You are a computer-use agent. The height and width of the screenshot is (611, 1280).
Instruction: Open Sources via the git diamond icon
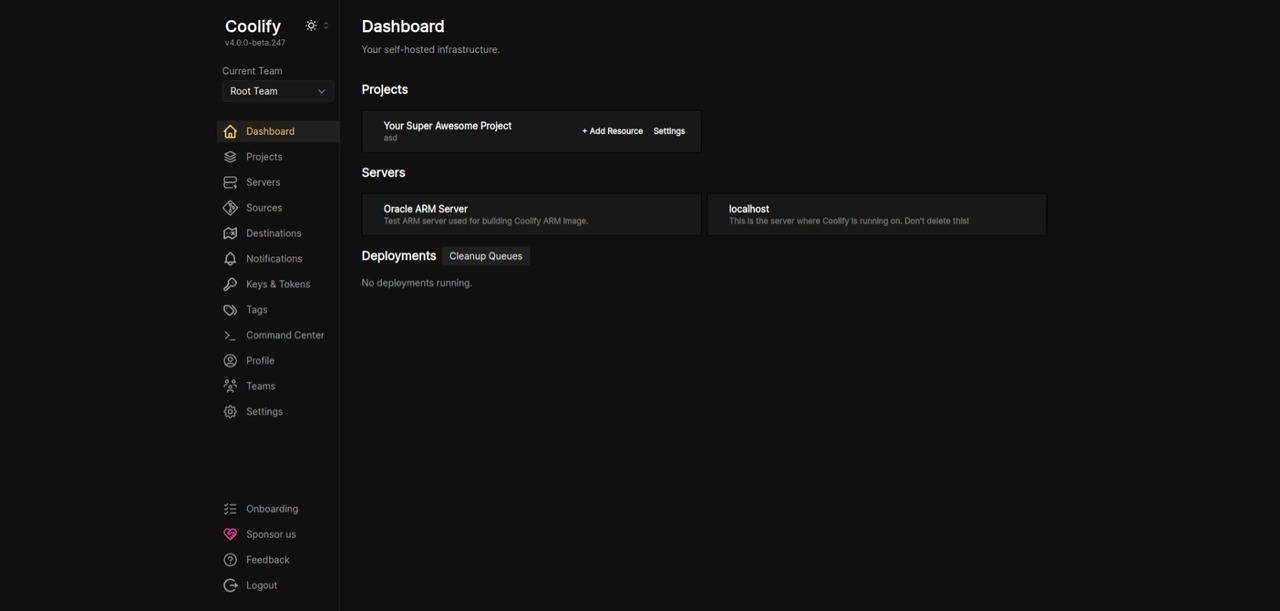[x=230, y=208]
